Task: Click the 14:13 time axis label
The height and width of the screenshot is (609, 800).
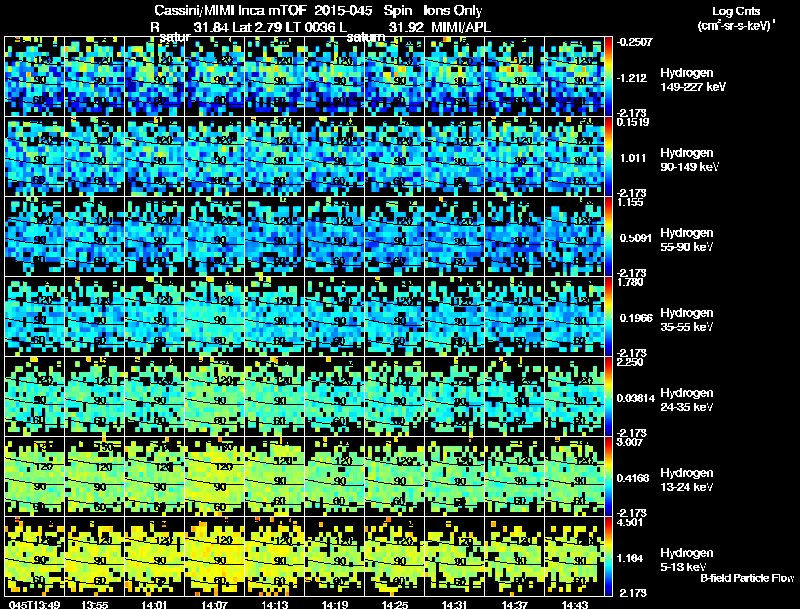Action: [274, 604]
